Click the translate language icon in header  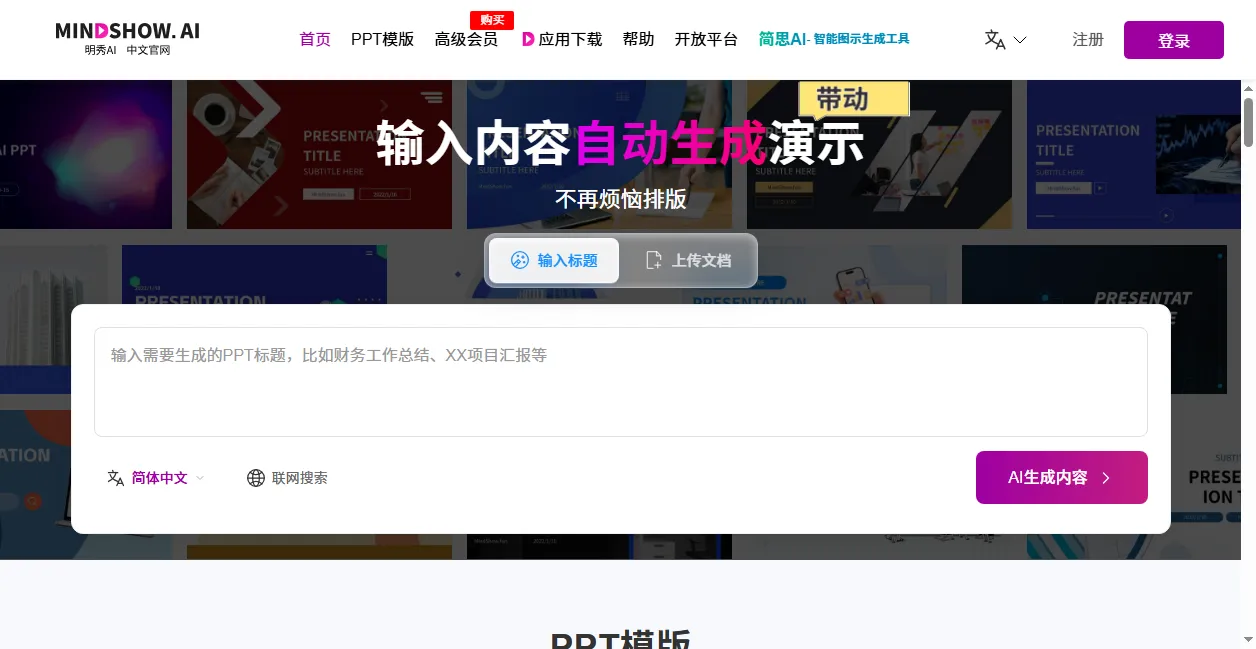pyautogui.click(x=995, y=40)
